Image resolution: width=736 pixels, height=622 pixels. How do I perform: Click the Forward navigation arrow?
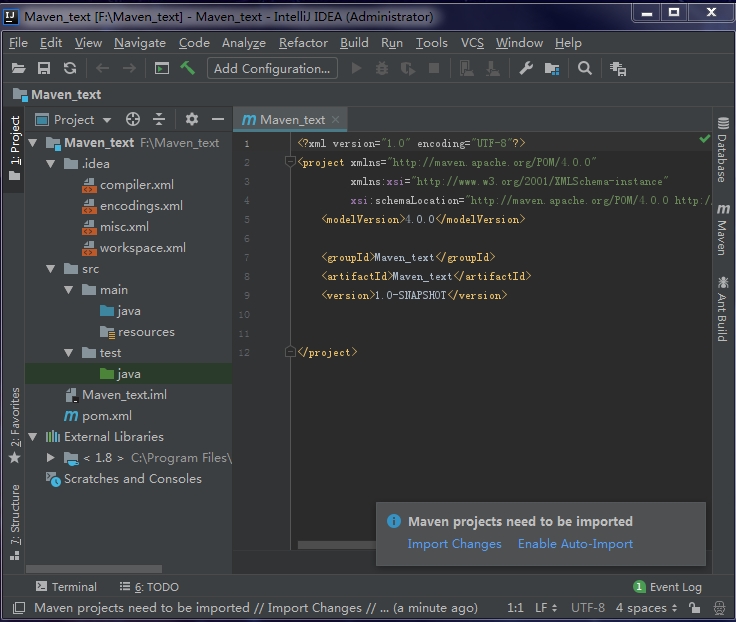click(x=129, y=69)
